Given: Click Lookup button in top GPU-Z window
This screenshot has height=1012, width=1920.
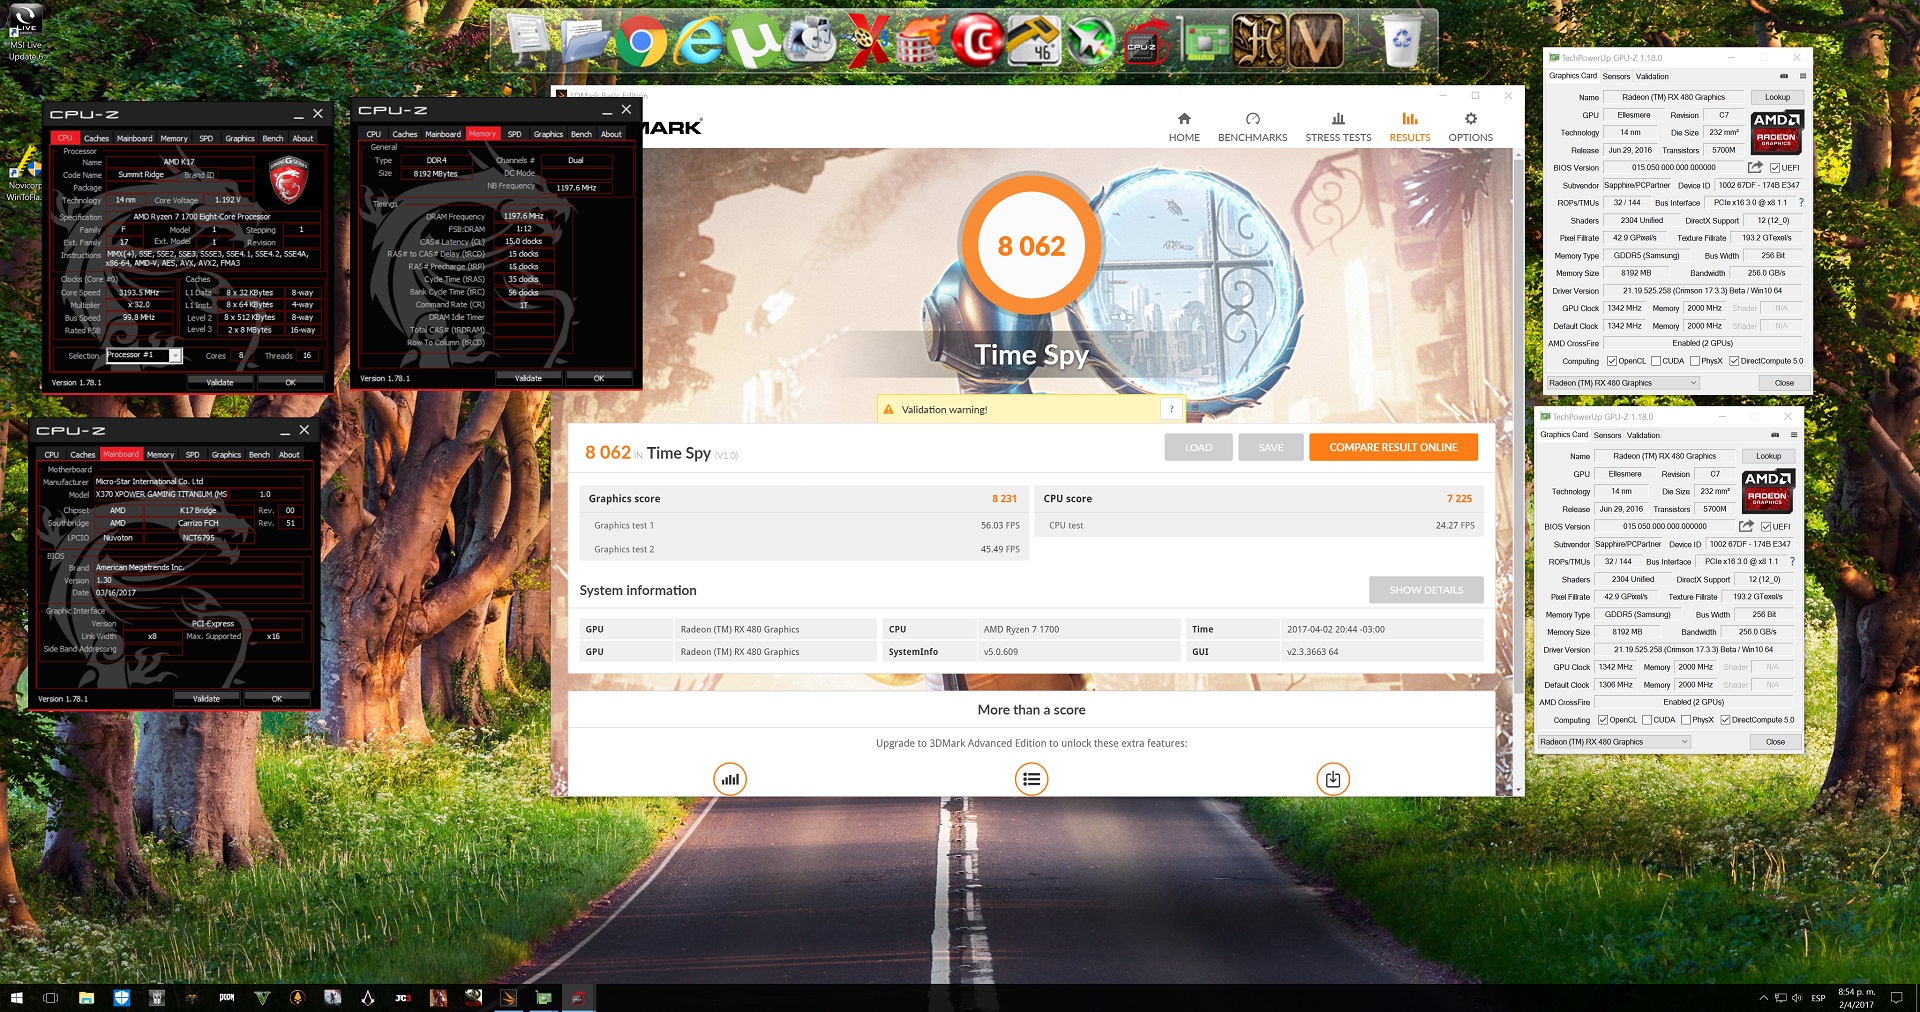Looking at the screenshot, I should point(1777,97).
